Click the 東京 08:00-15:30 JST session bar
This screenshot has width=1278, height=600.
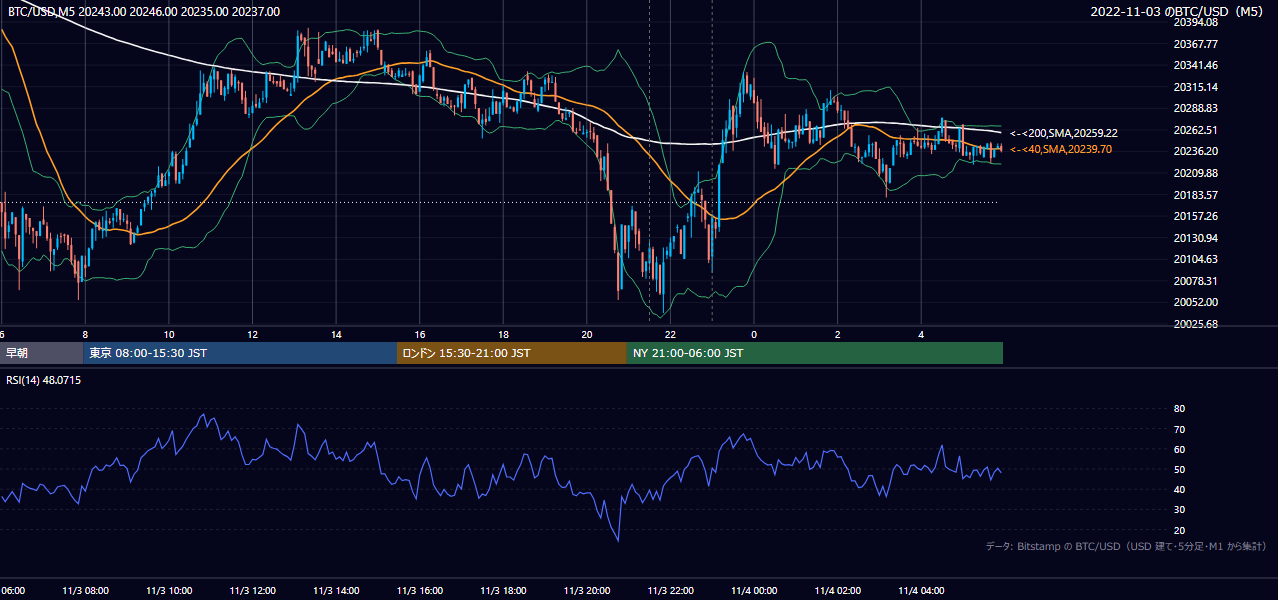240,353
